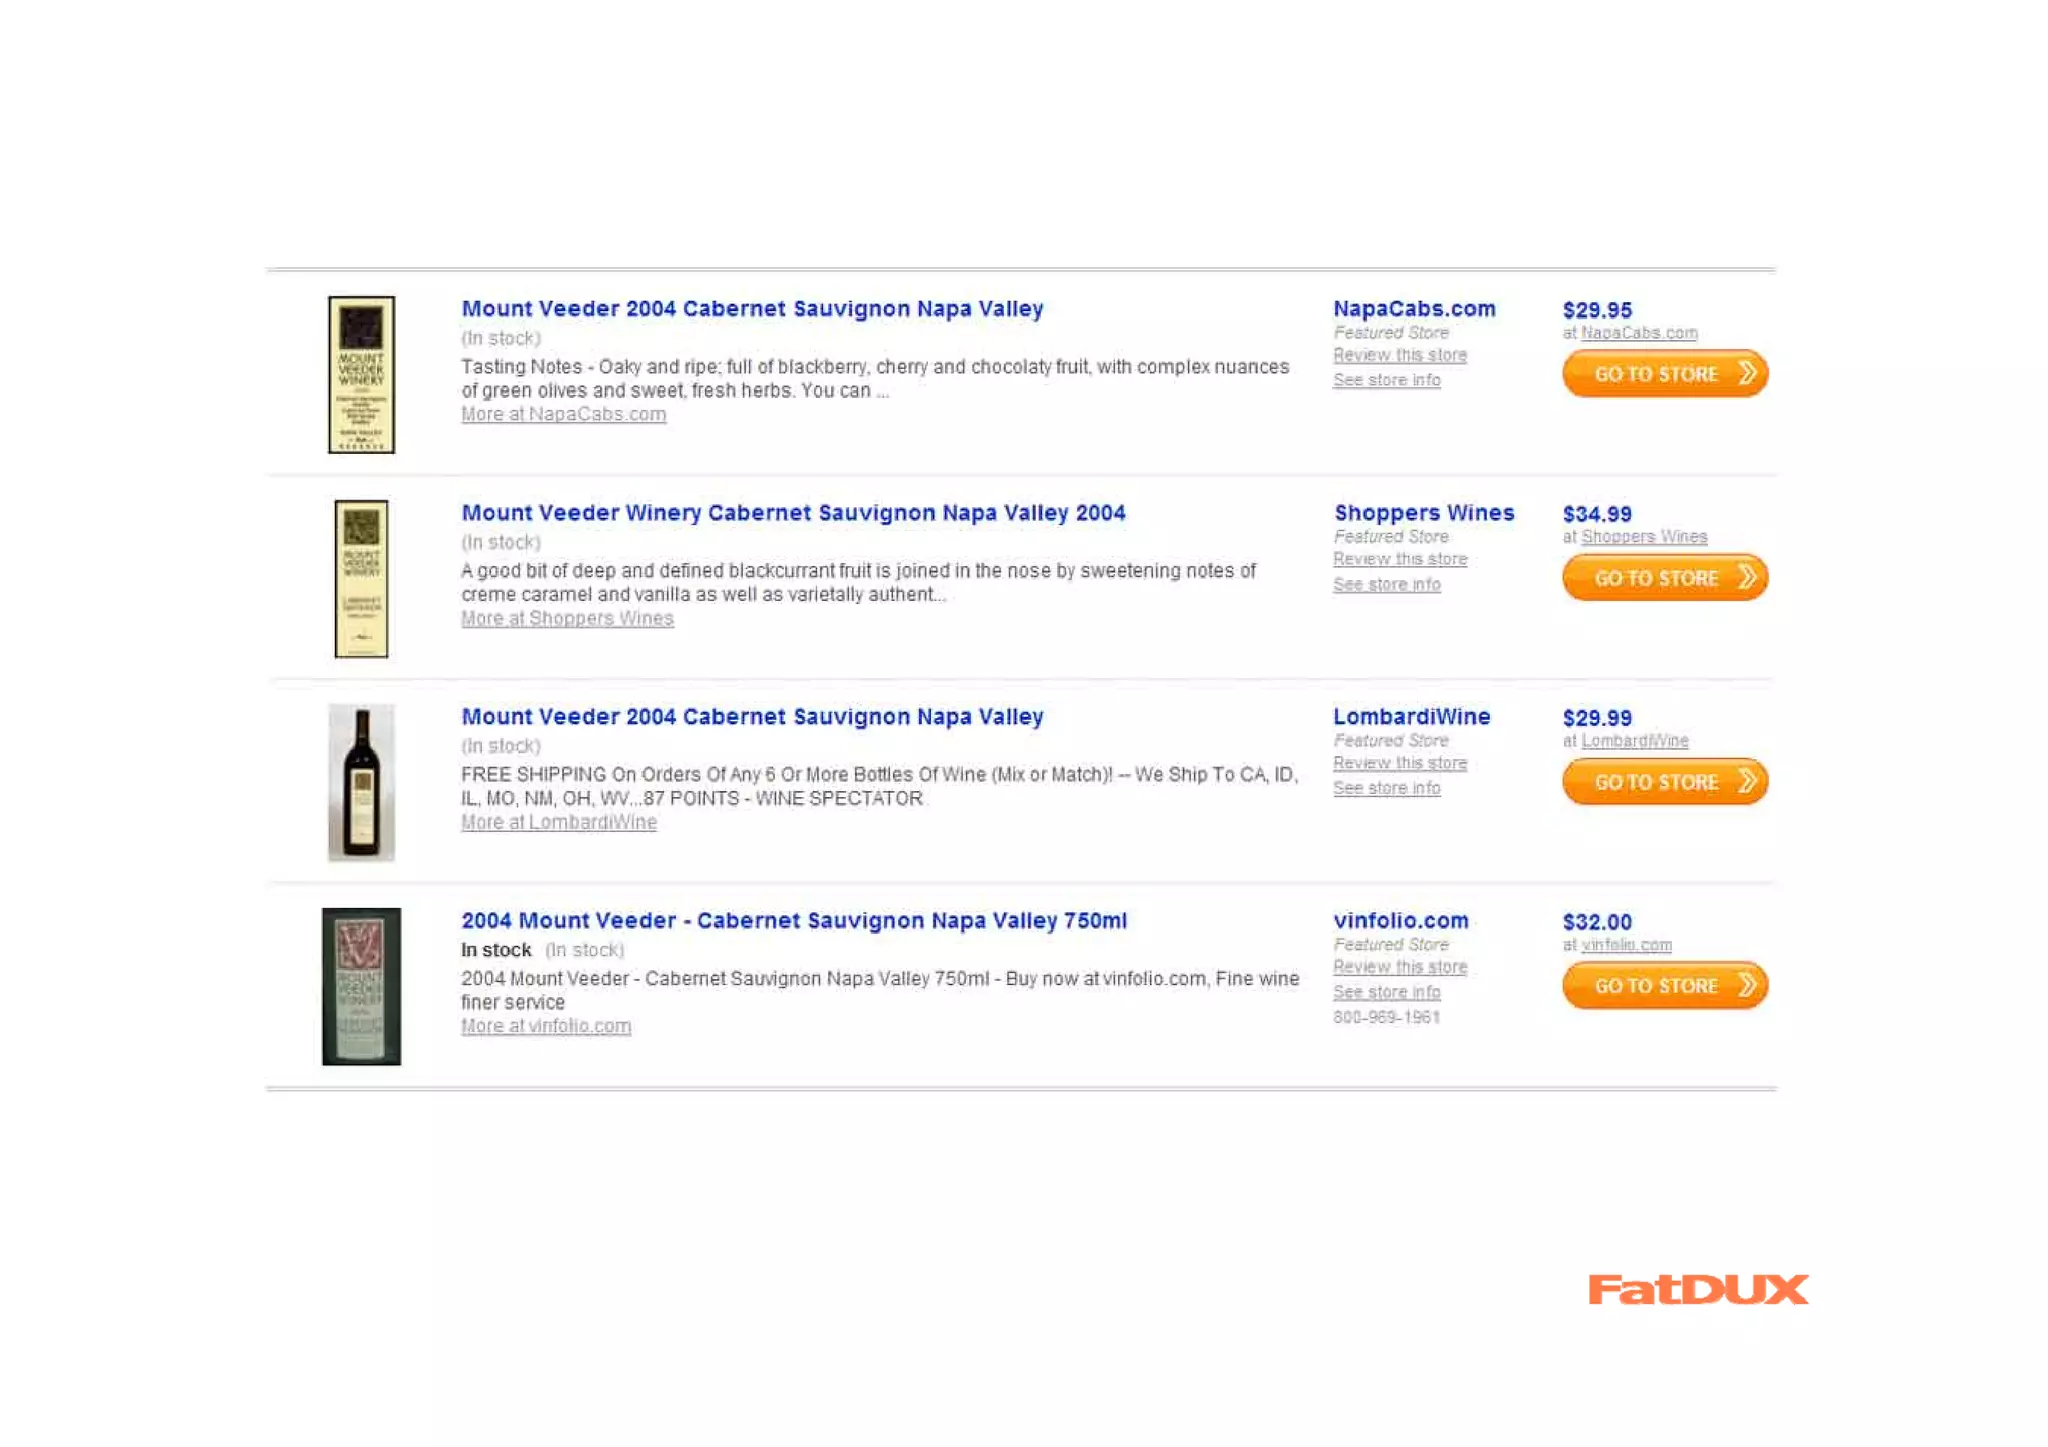Click the NapaCabs.com store name heading
The width and height of the screenshot is (2048, 1447).
(x=1414, y=309)
